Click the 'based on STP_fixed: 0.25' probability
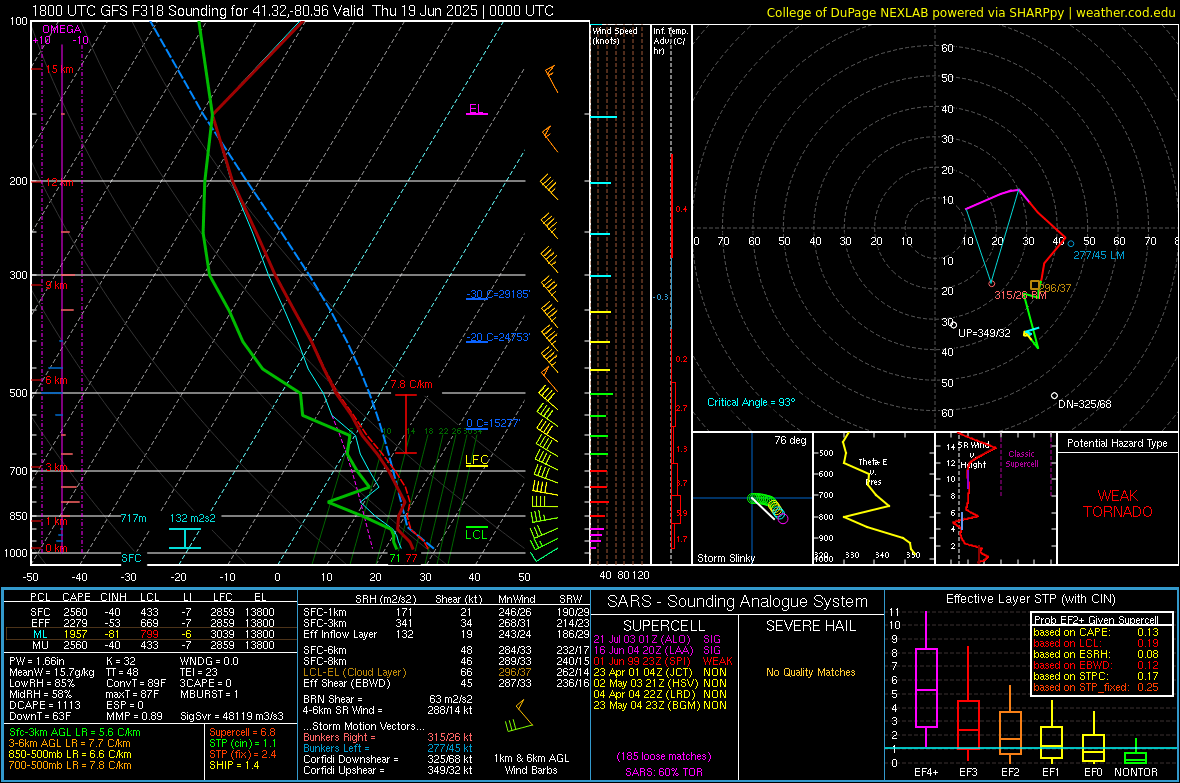Image resolution: width=1180 pixels, height=783 pixels. (1096, 687)
